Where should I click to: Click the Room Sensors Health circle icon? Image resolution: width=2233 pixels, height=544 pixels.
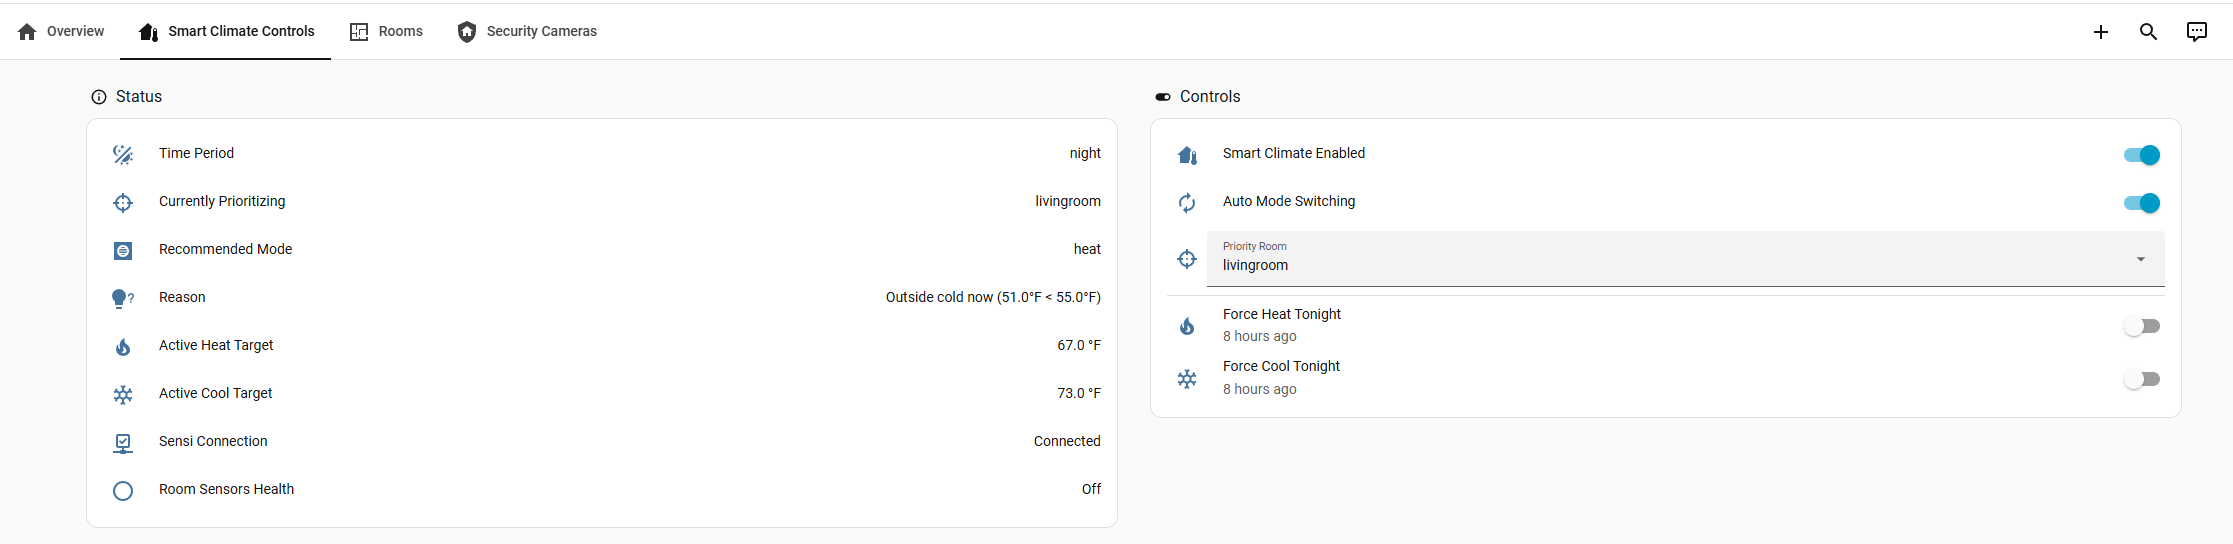coord(123,491)
